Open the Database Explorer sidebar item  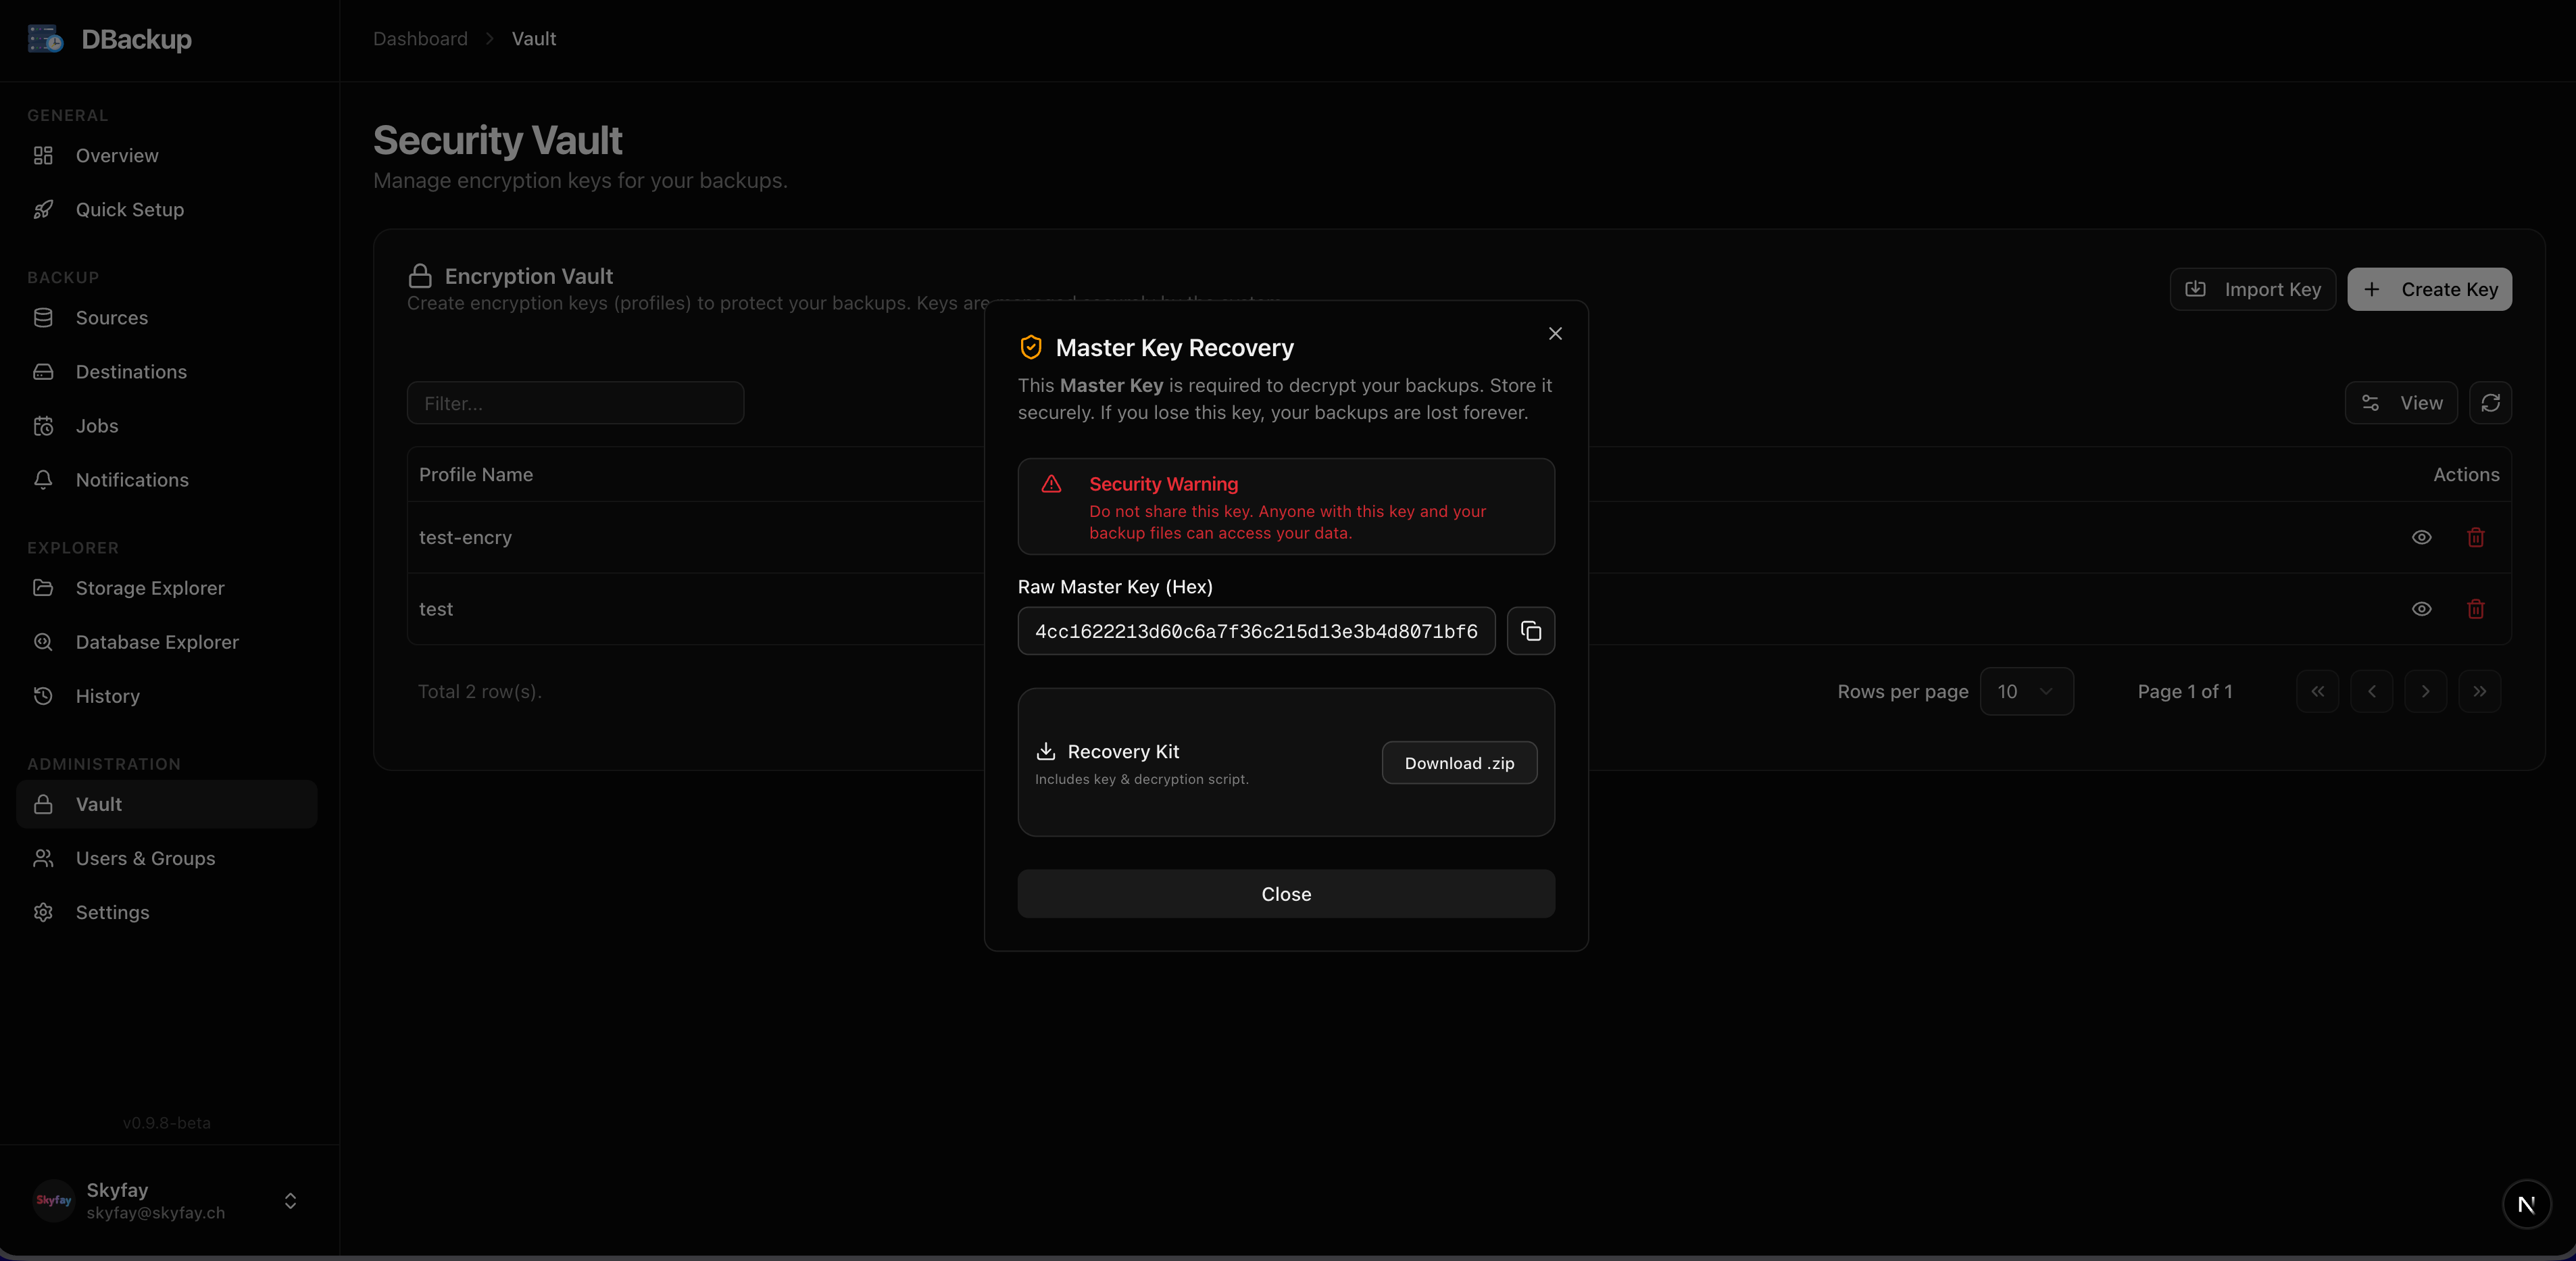157,642
